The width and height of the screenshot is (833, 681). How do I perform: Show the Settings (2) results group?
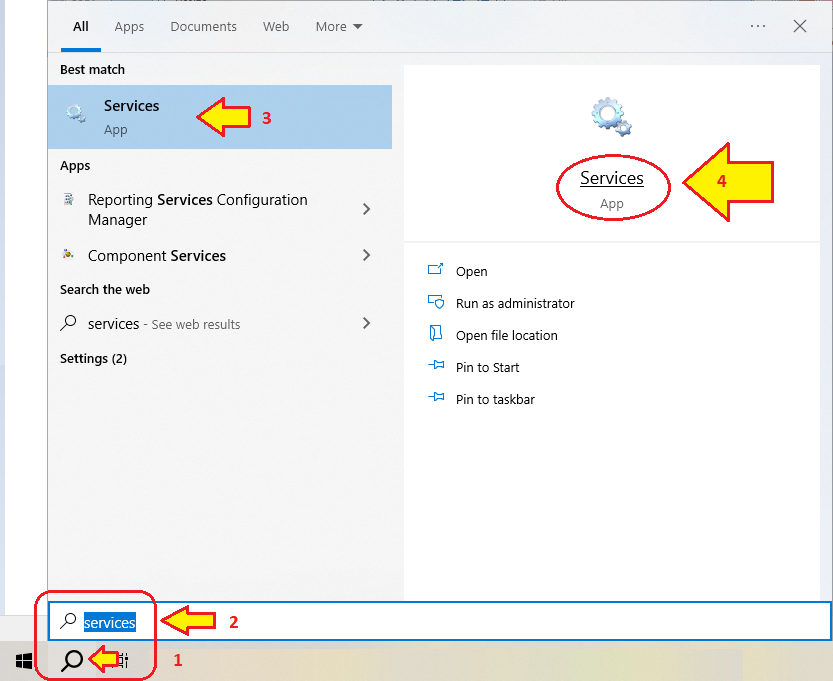(x=94, y=359)
